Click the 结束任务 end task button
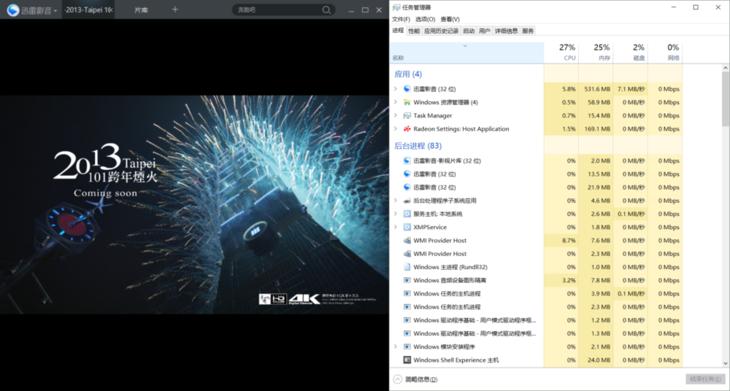The height and width of the screenshot is (391, 730). pyautogui.click(x=705, y=379)
